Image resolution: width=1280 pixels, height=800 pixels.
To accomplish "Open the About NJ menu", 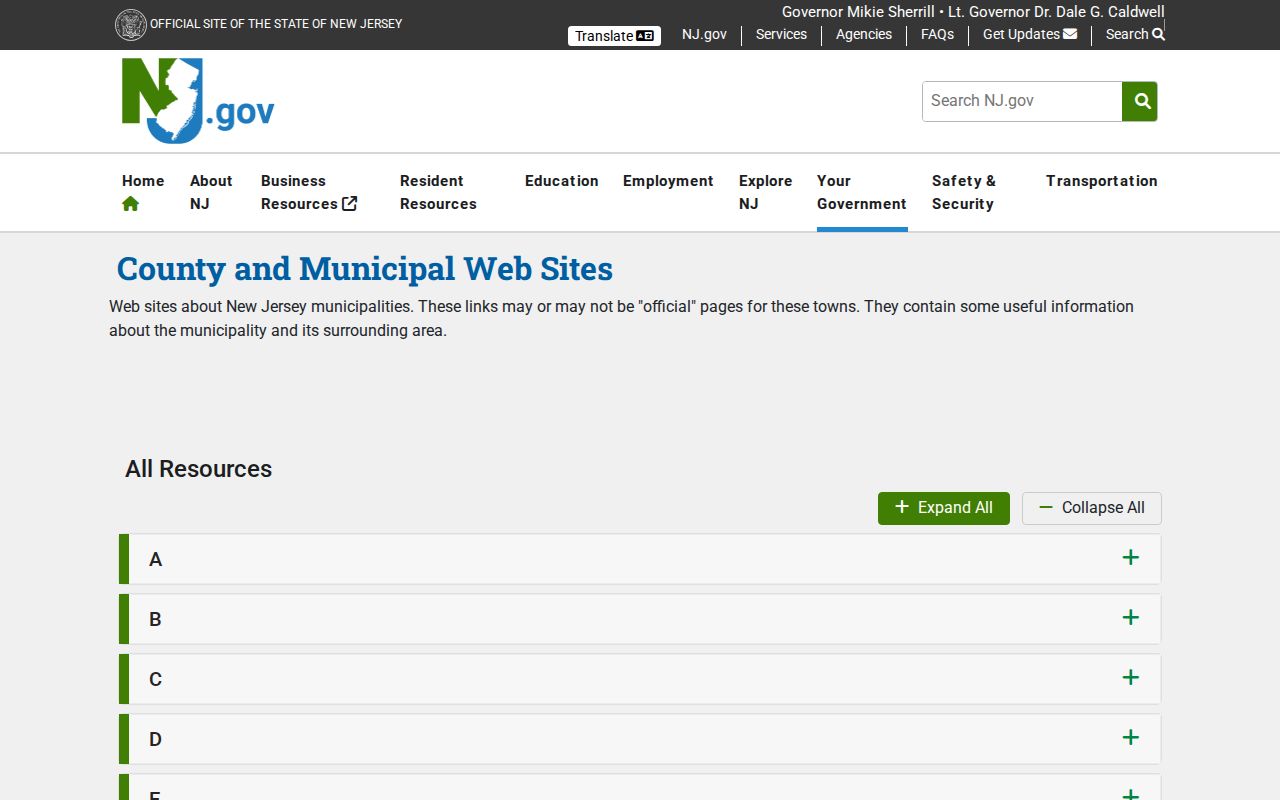I will pos(211,192).
